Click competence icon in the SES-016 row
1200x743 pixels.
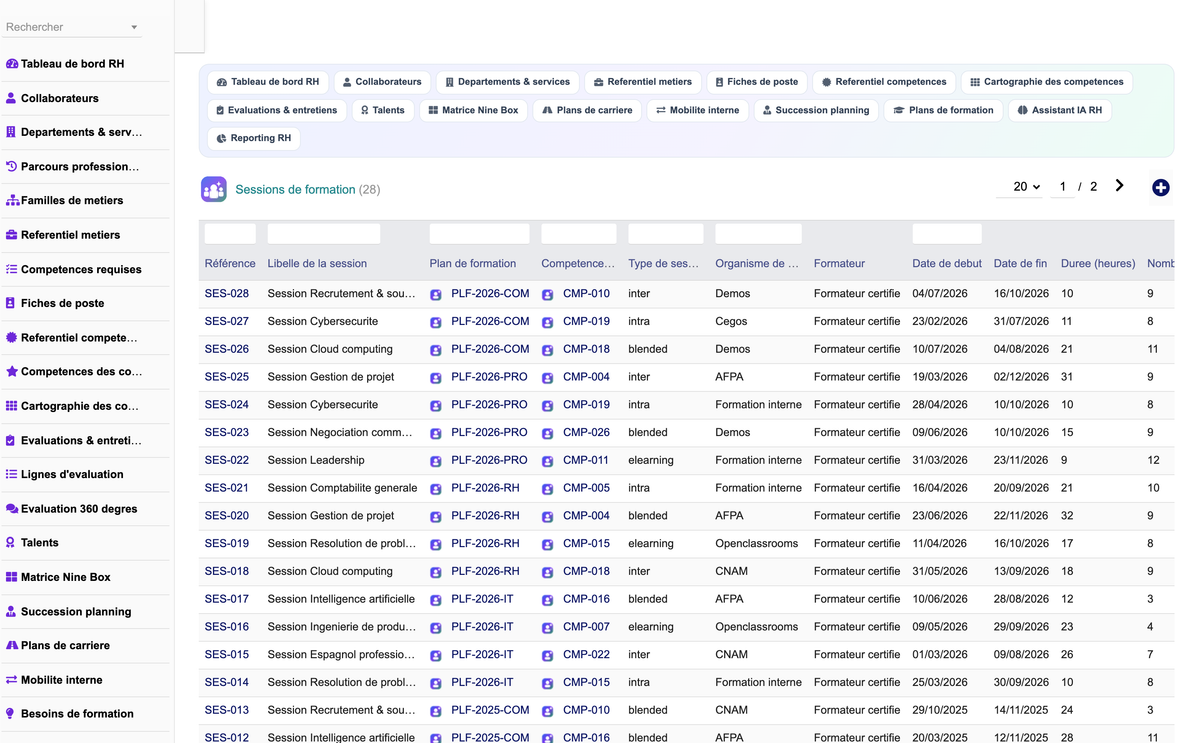(548, 628)
